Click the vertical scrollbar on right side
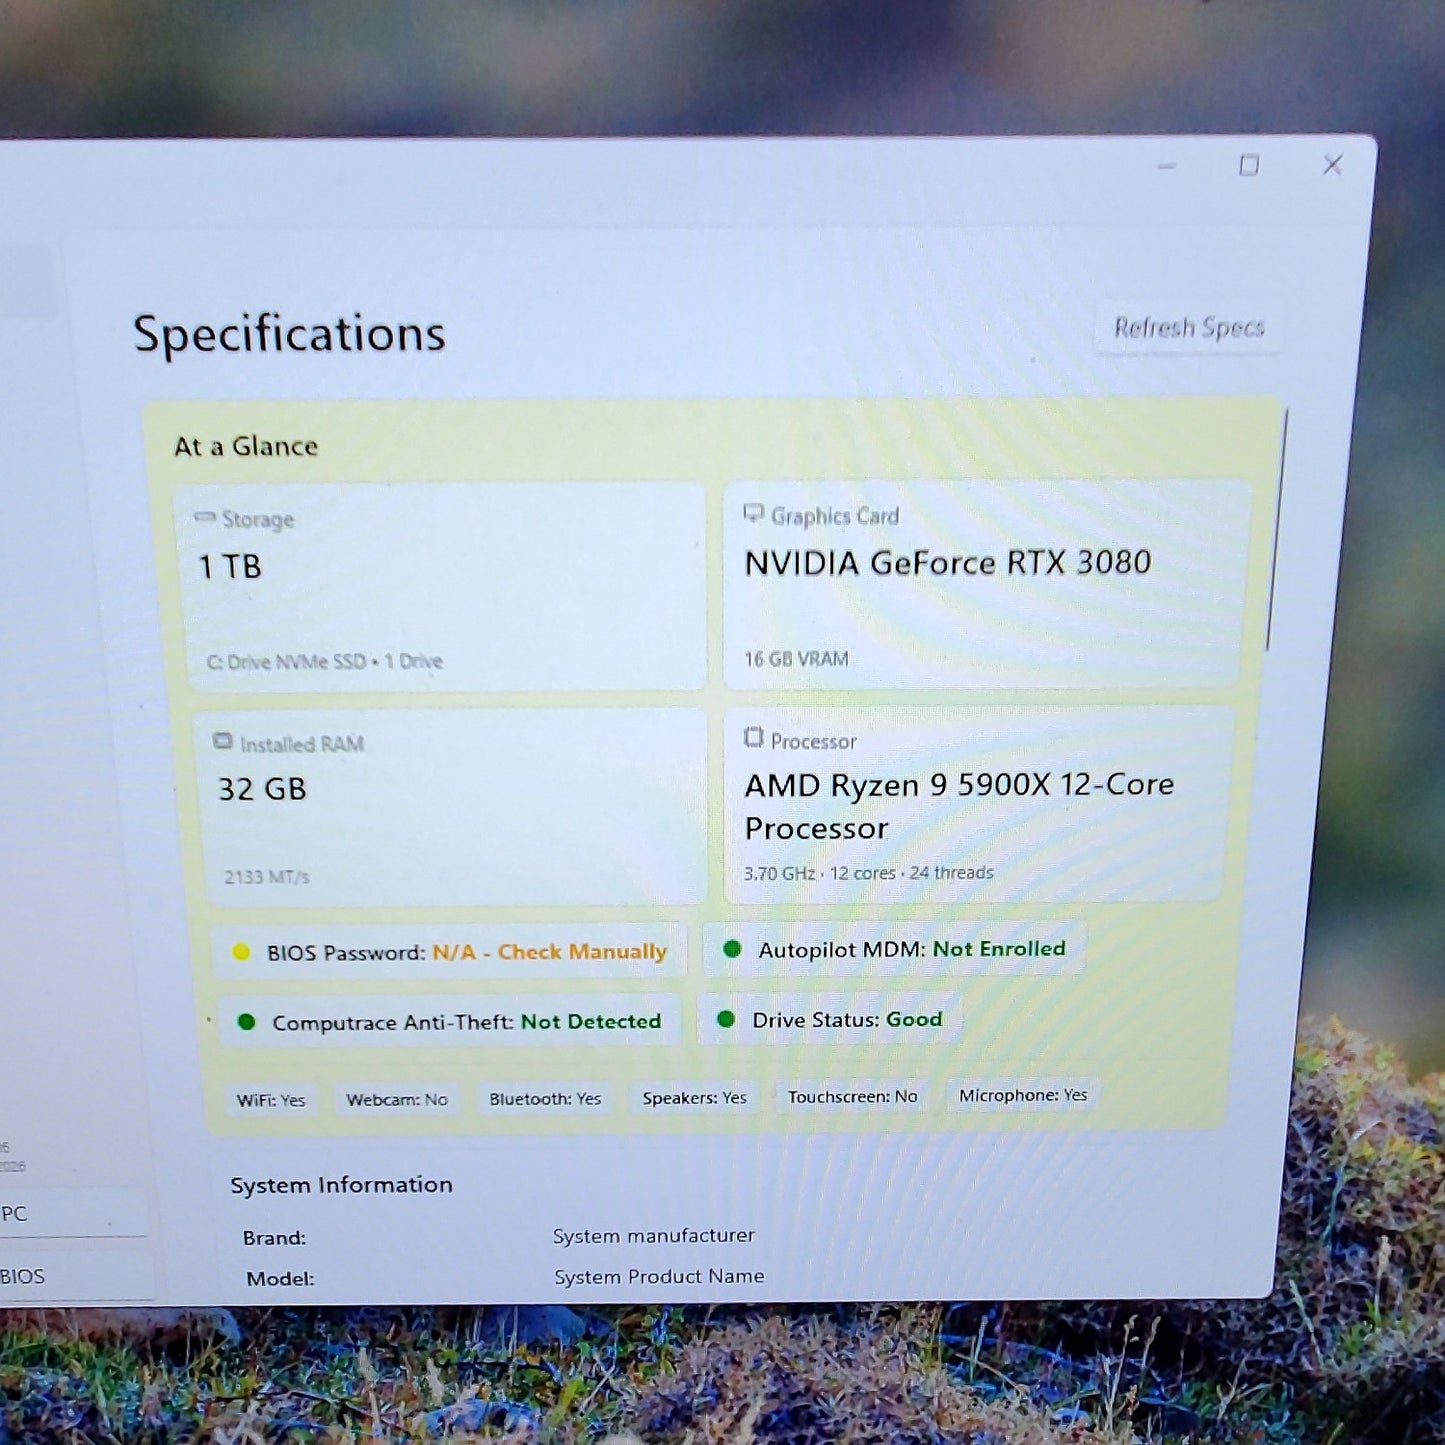Image resolution: width=1445 pixels, height=1445 pixels. tap(1276, 530)
